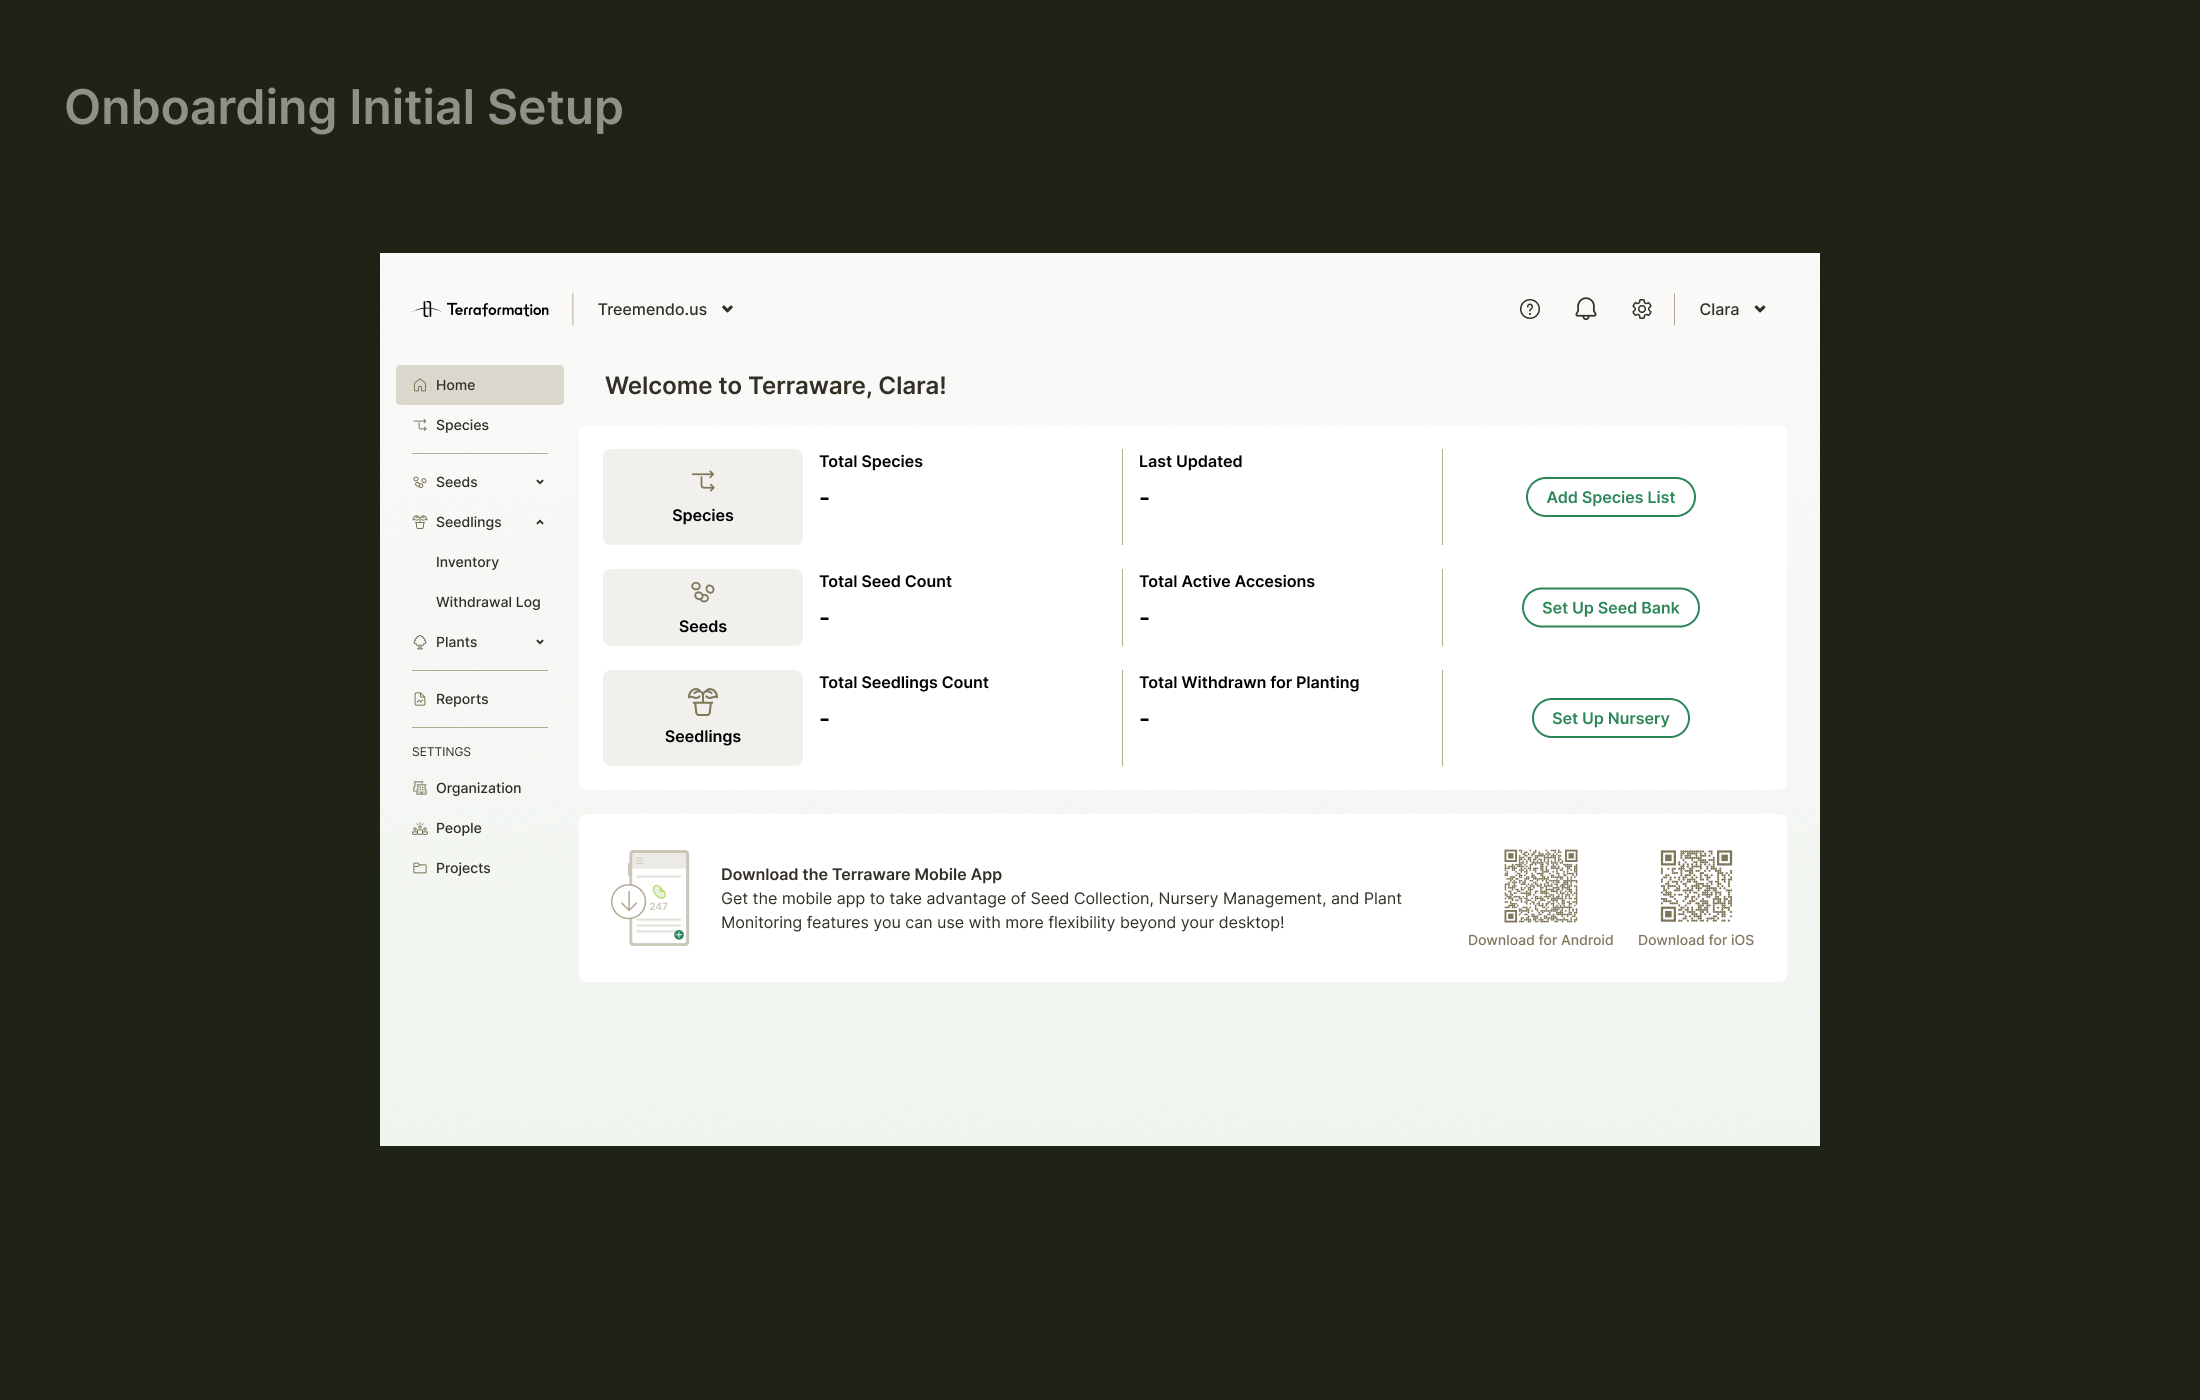The width and height of the screenshot is (2200, 1400).
Task: Navigate to Inventory under Seedlings
Action: coord(467,561)
